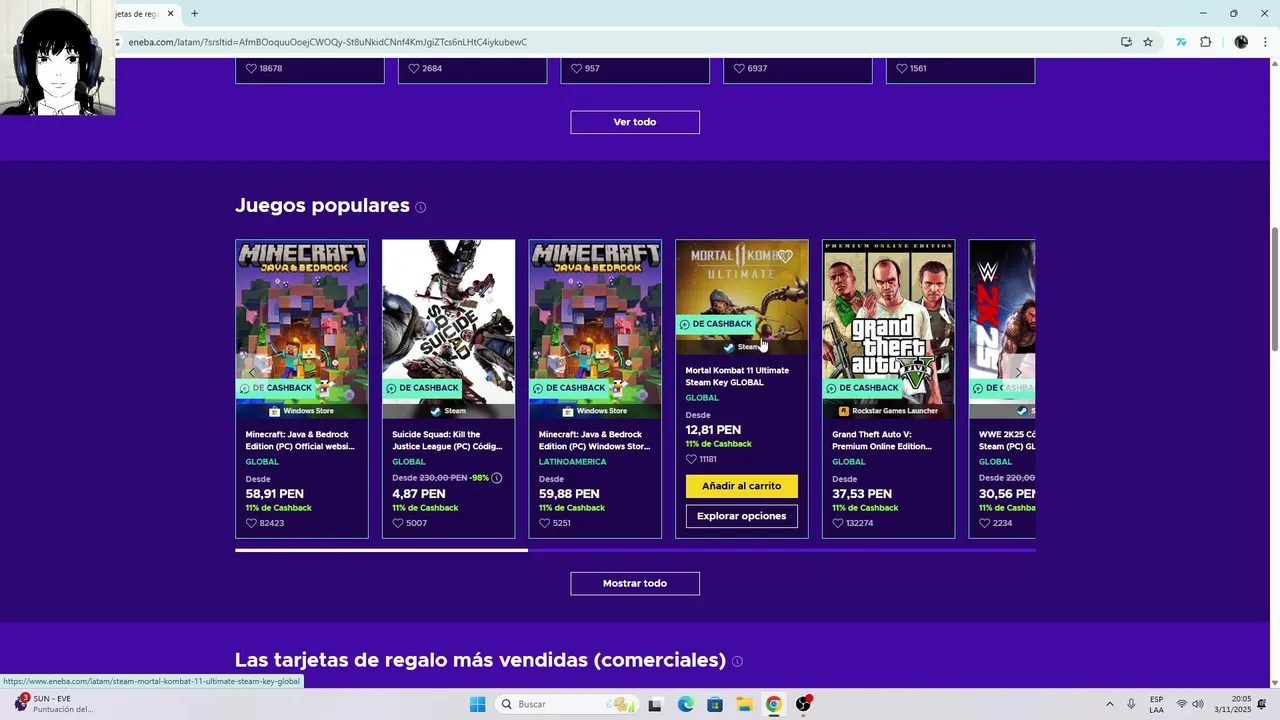Click discount info icon on Suicide Squad card
The width and height of the screenshot is (1280, 720).
(497, 478)
